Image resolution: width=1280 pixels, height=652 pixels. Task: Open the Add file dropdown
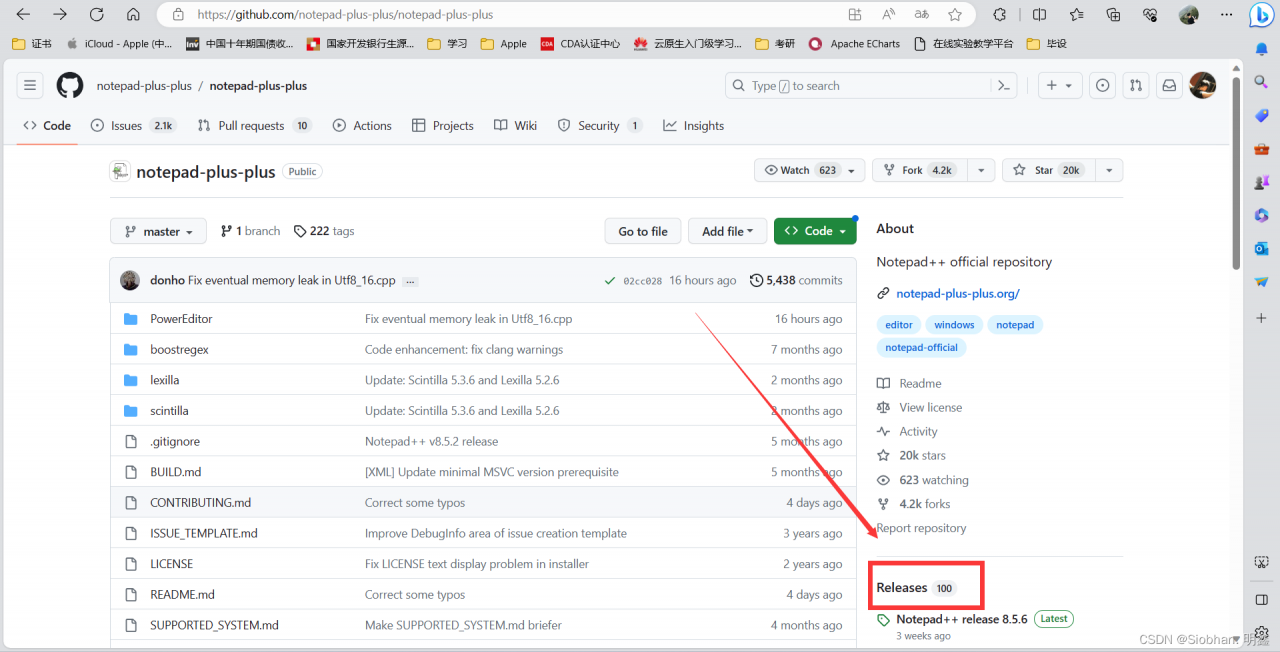(x=727, y=231)
